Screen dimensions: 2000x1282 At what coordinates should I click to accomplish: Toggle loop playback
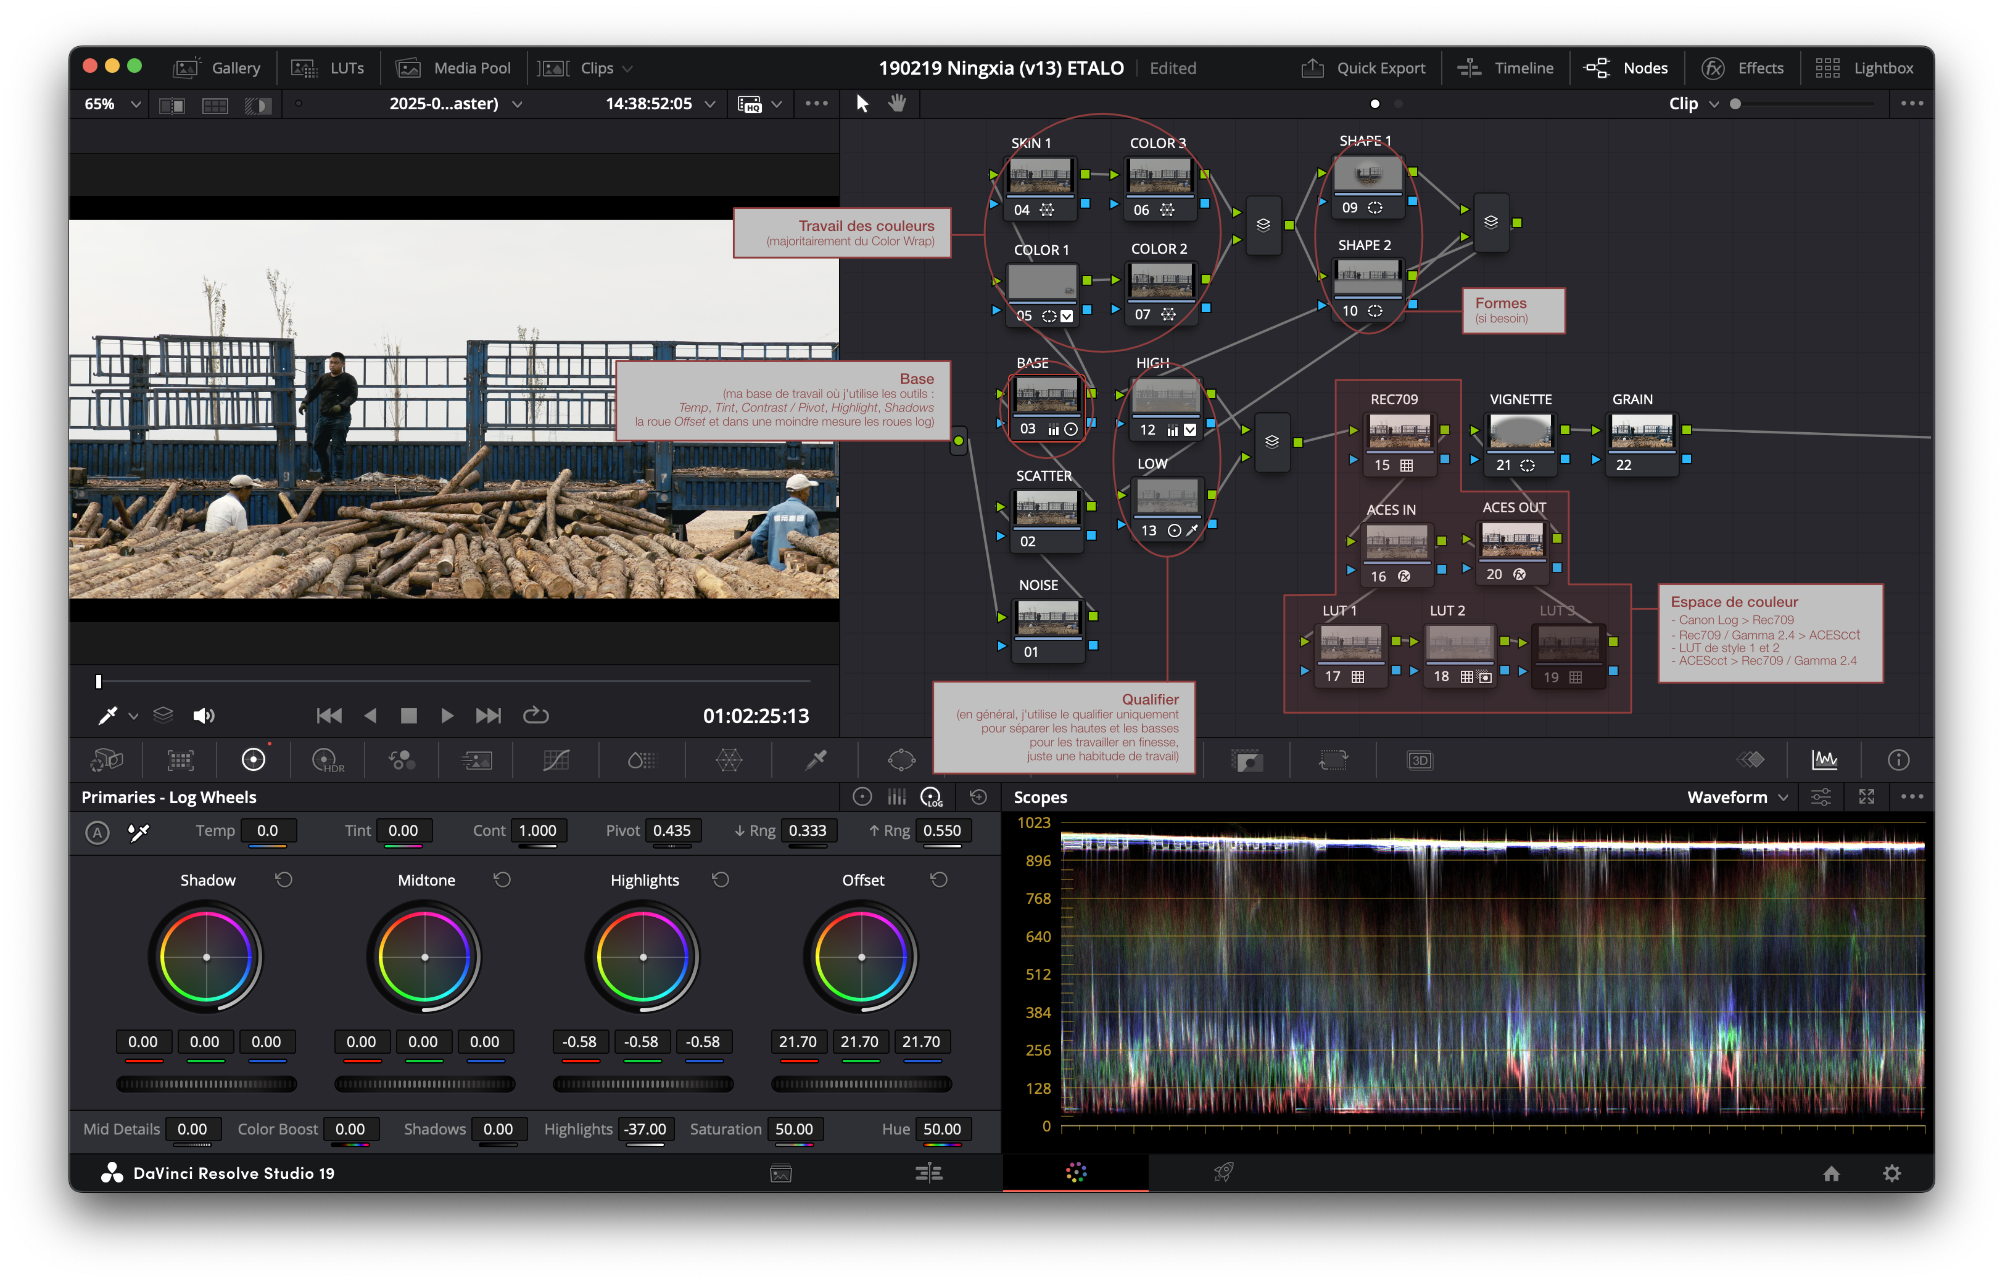click(536, 715)
